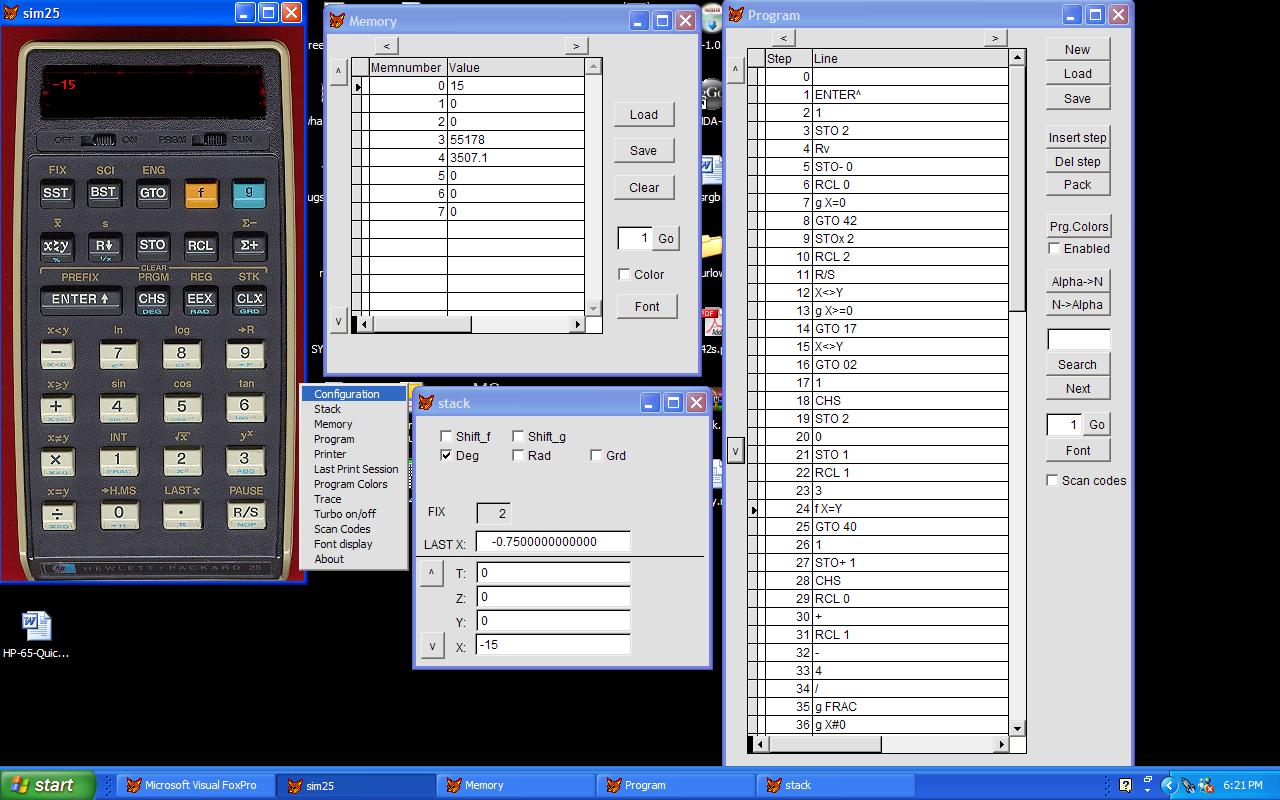Click Program list horizontal scrollbar thumb
The width and height of the screenshot is (1280, 800).
824,744
